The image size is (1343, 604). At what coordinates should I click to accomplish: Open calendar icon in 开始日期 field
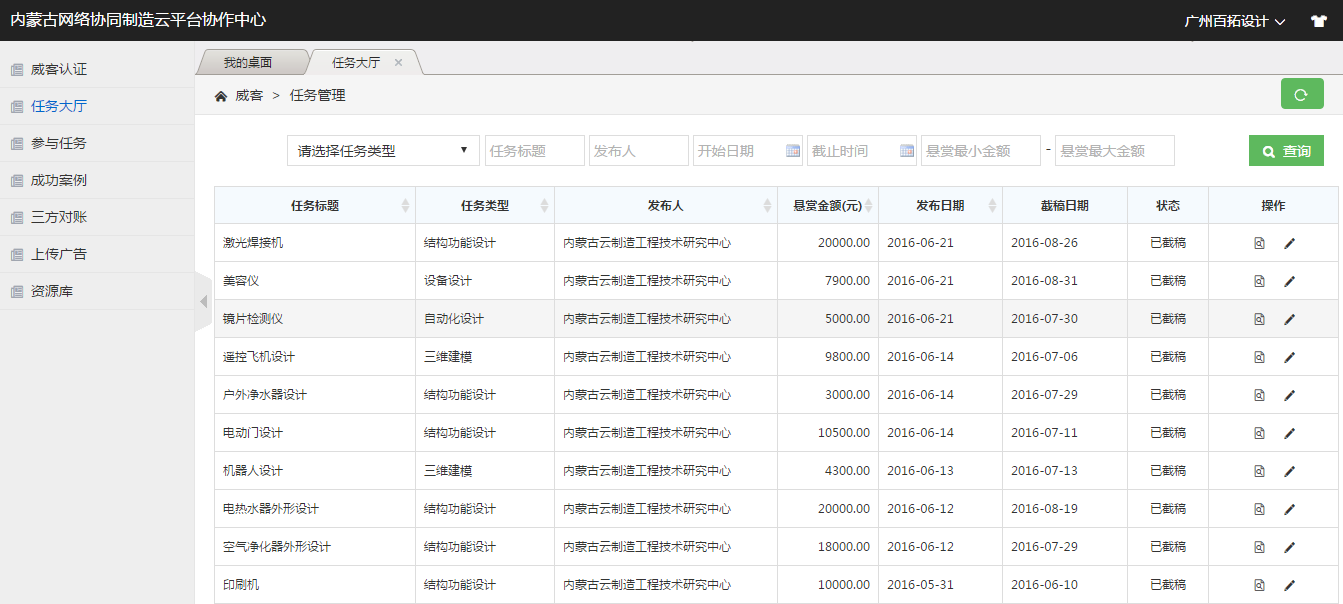pos(793,151)
